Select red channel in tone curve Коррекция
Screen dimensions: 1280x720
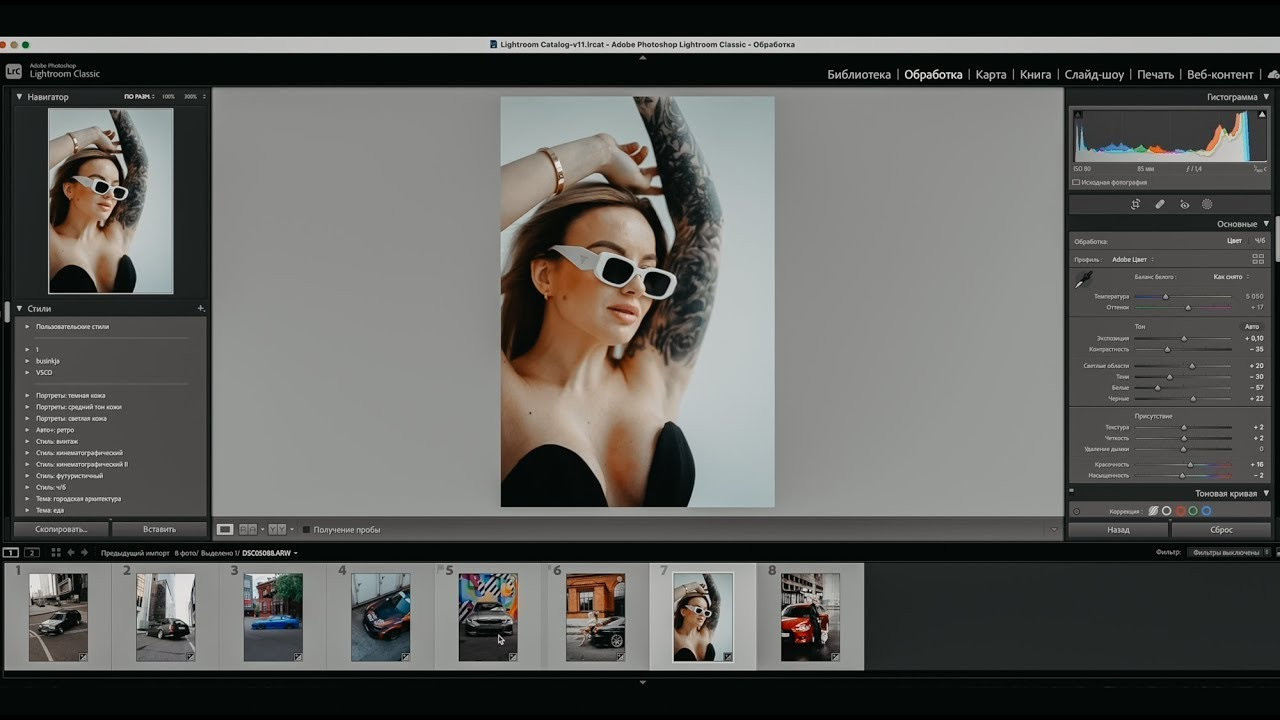(x=1180, y=511)
